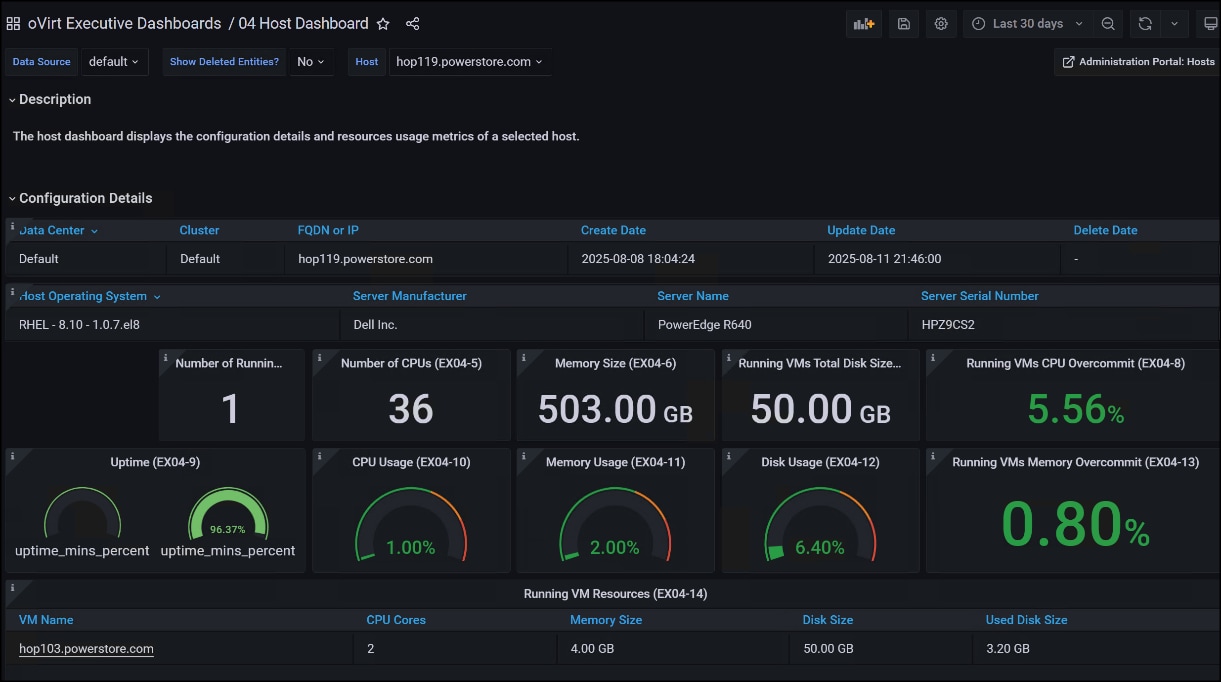Screen dimensions: 1221x682
Task: Click the Memory Size column header in VM table
Action: pos(606,620)
